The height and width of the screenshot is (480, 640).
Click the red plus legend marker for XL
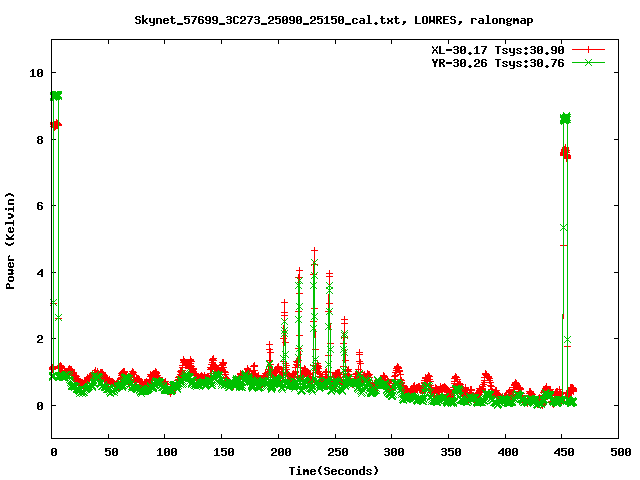click(588, 50)
